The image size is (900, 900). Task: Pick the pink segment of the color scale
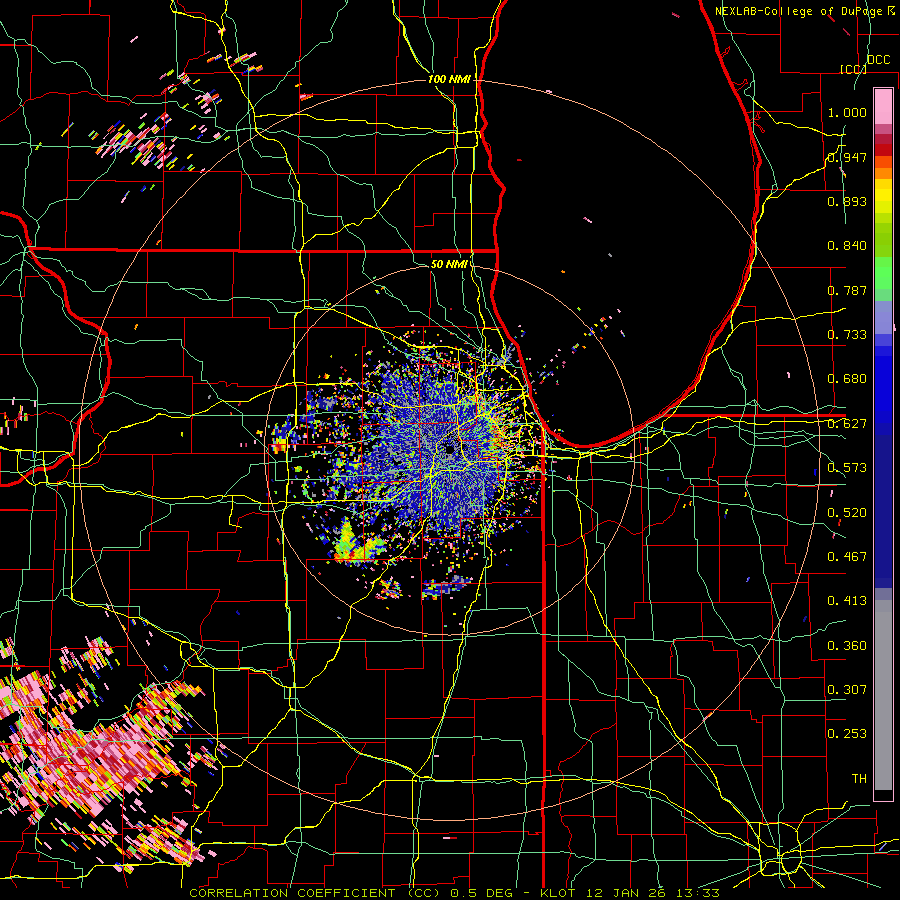pyautogui.click(x=883, y=106)
